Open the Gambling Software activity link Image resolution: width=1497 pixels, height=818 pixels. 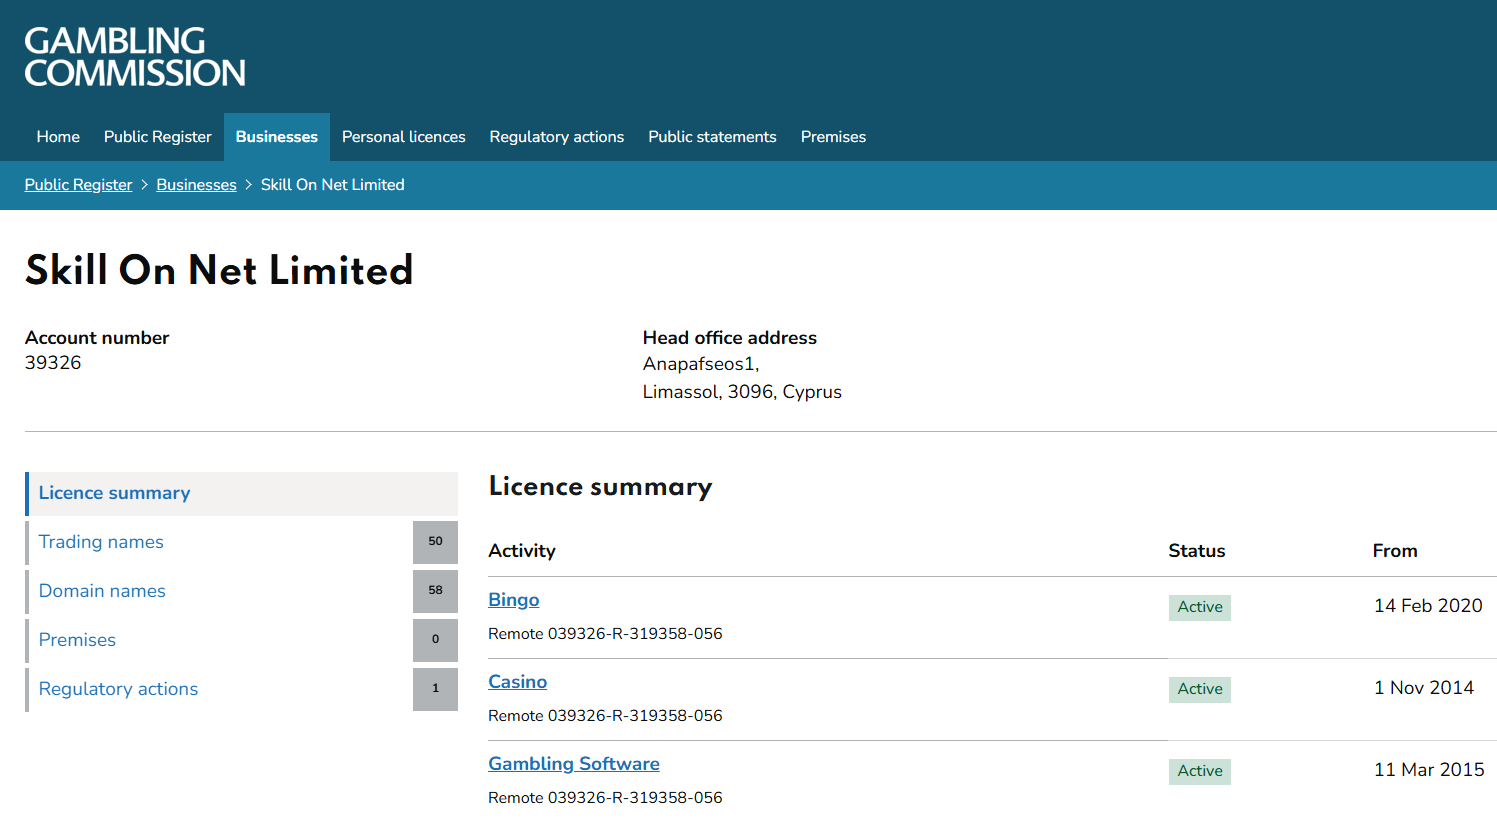(574, 764)
